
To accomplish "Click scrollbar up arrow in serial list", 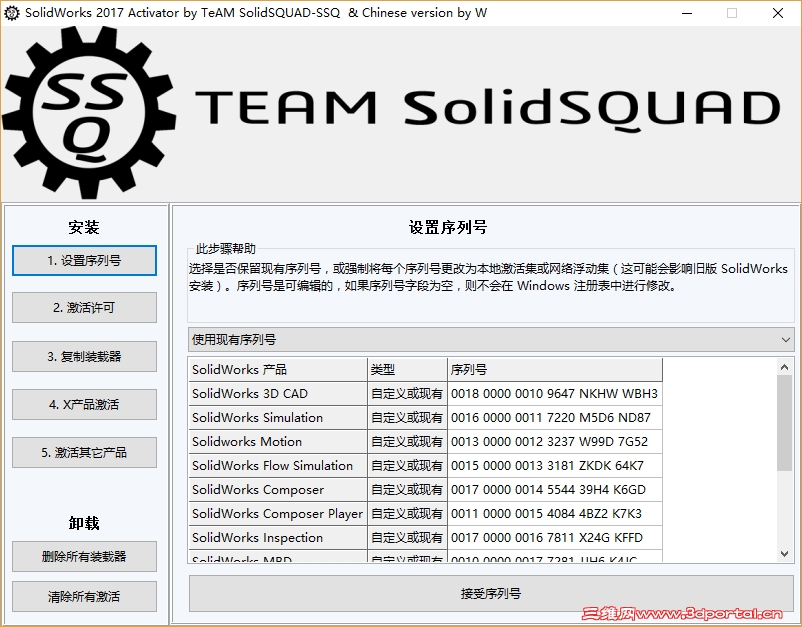I will (x=785, y=367).
